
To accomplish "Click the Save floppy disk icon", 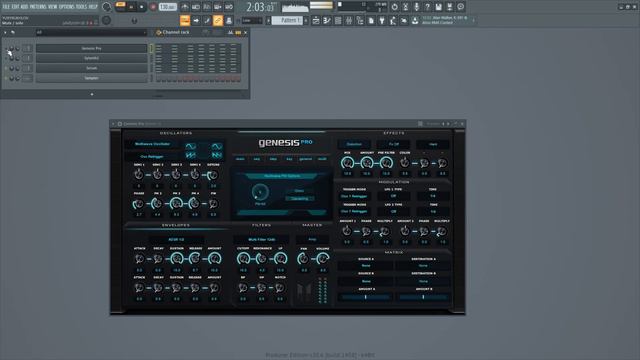I will (438, 7).
